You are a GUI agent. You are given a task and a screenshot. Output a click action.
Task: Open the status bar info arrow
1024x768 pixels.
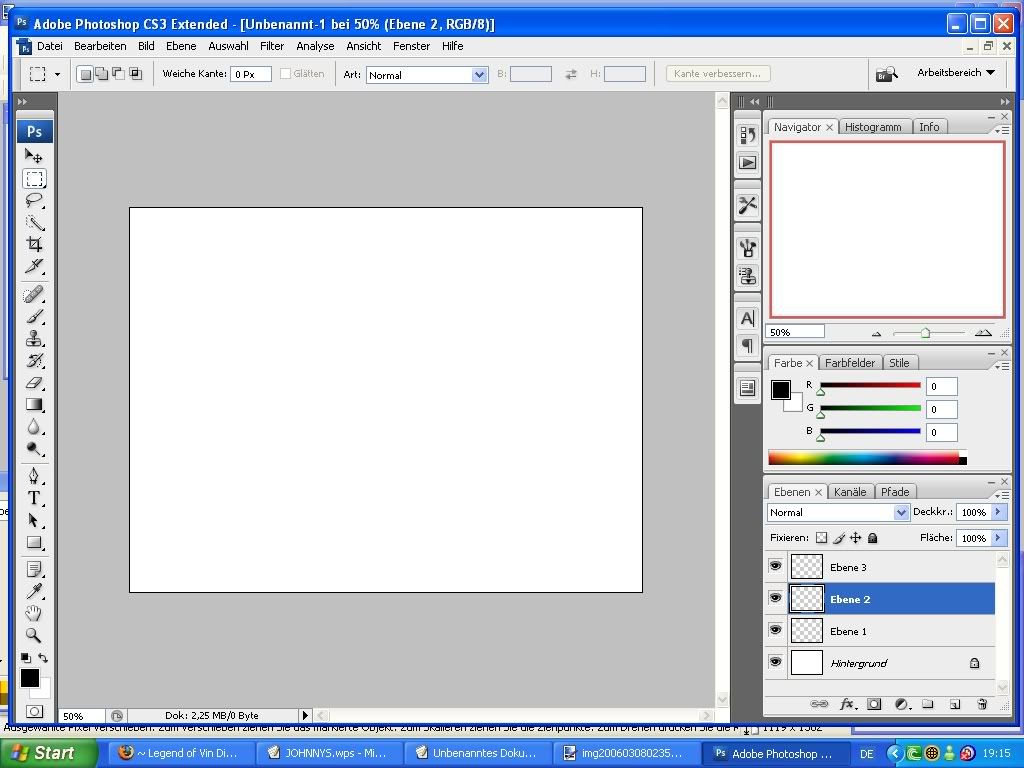pyautogui.click(x=305, y=716)
